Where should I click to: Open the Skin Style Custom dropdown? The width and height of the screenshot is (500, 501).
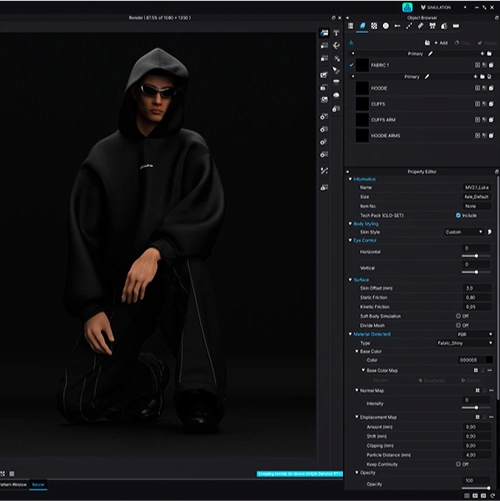click(x=464, y=232)
